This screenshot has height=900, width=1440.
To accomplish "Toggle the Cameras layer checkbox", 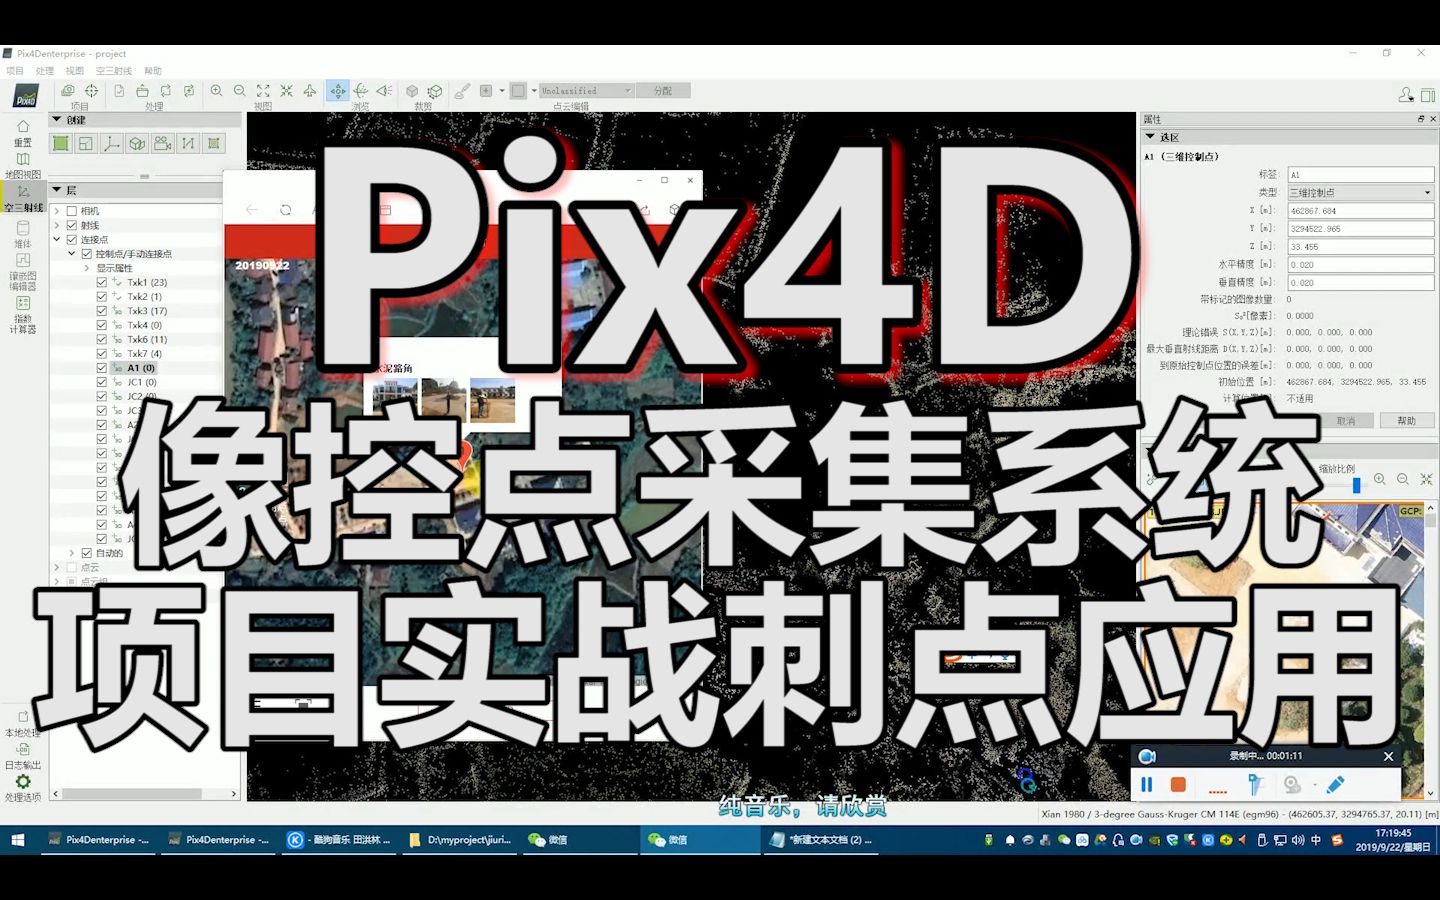I will point(72,211).
